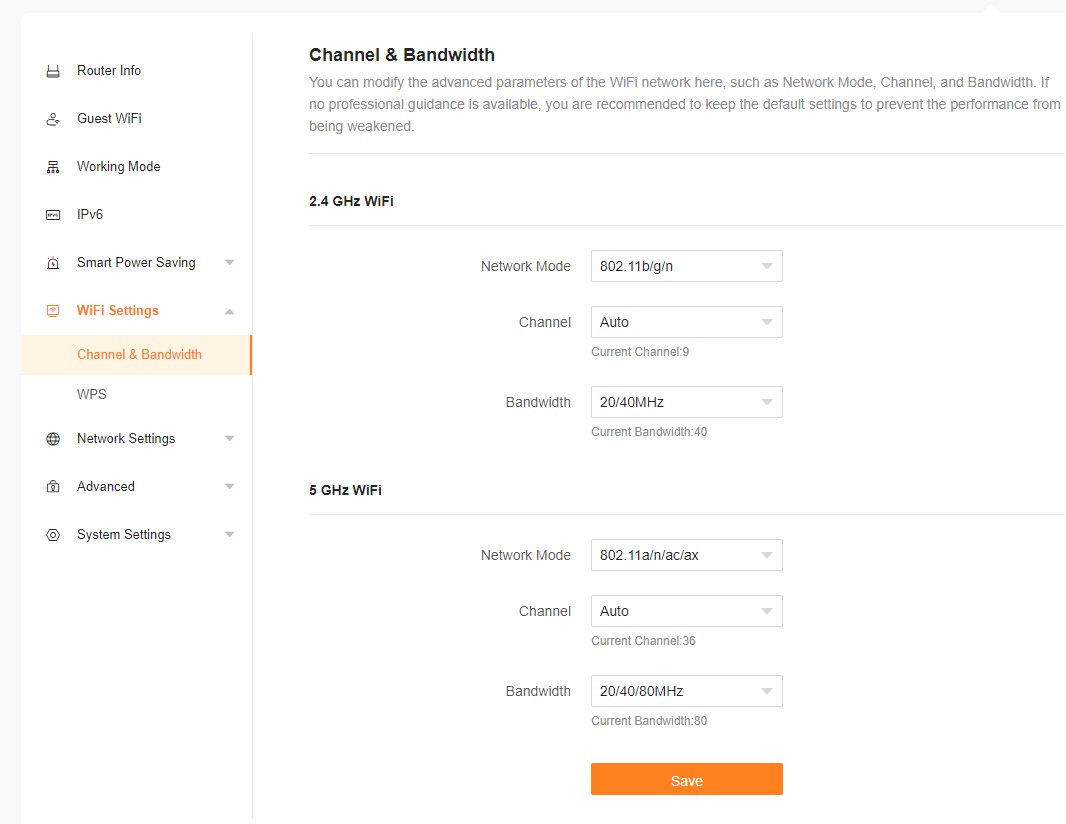
Task: Select the WPS submenu item
Action: 92,394
